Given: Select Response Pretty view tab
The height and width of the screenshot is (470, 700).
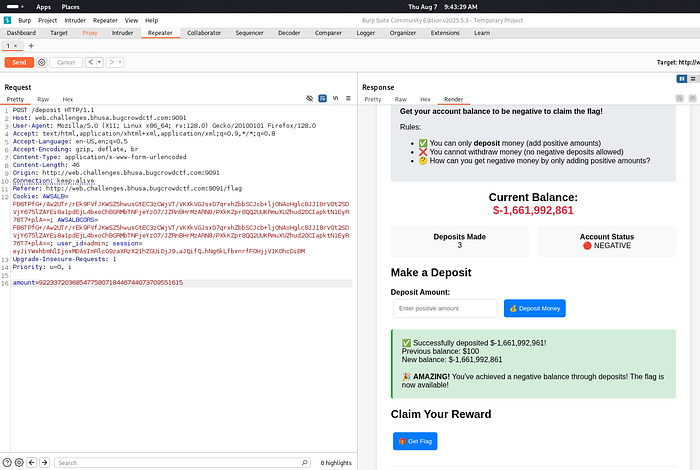Looking at the screenshot, I should 373,100.
